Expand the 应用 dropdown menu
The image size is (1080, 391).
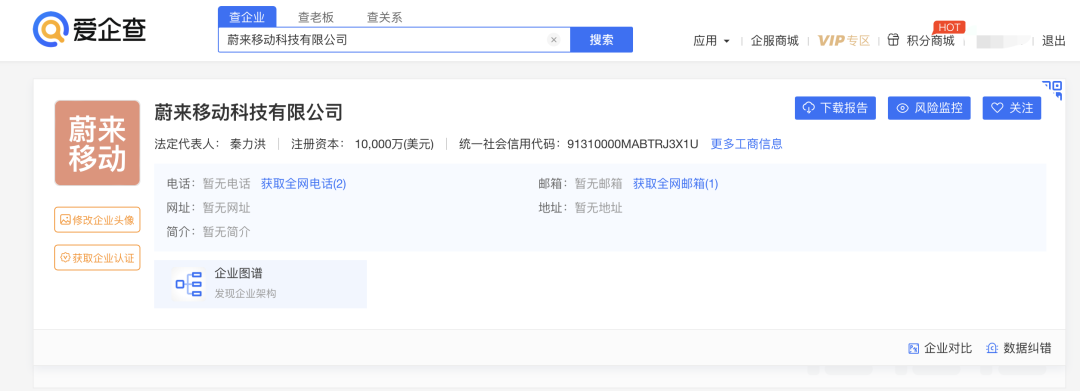[x=711, y=41]
